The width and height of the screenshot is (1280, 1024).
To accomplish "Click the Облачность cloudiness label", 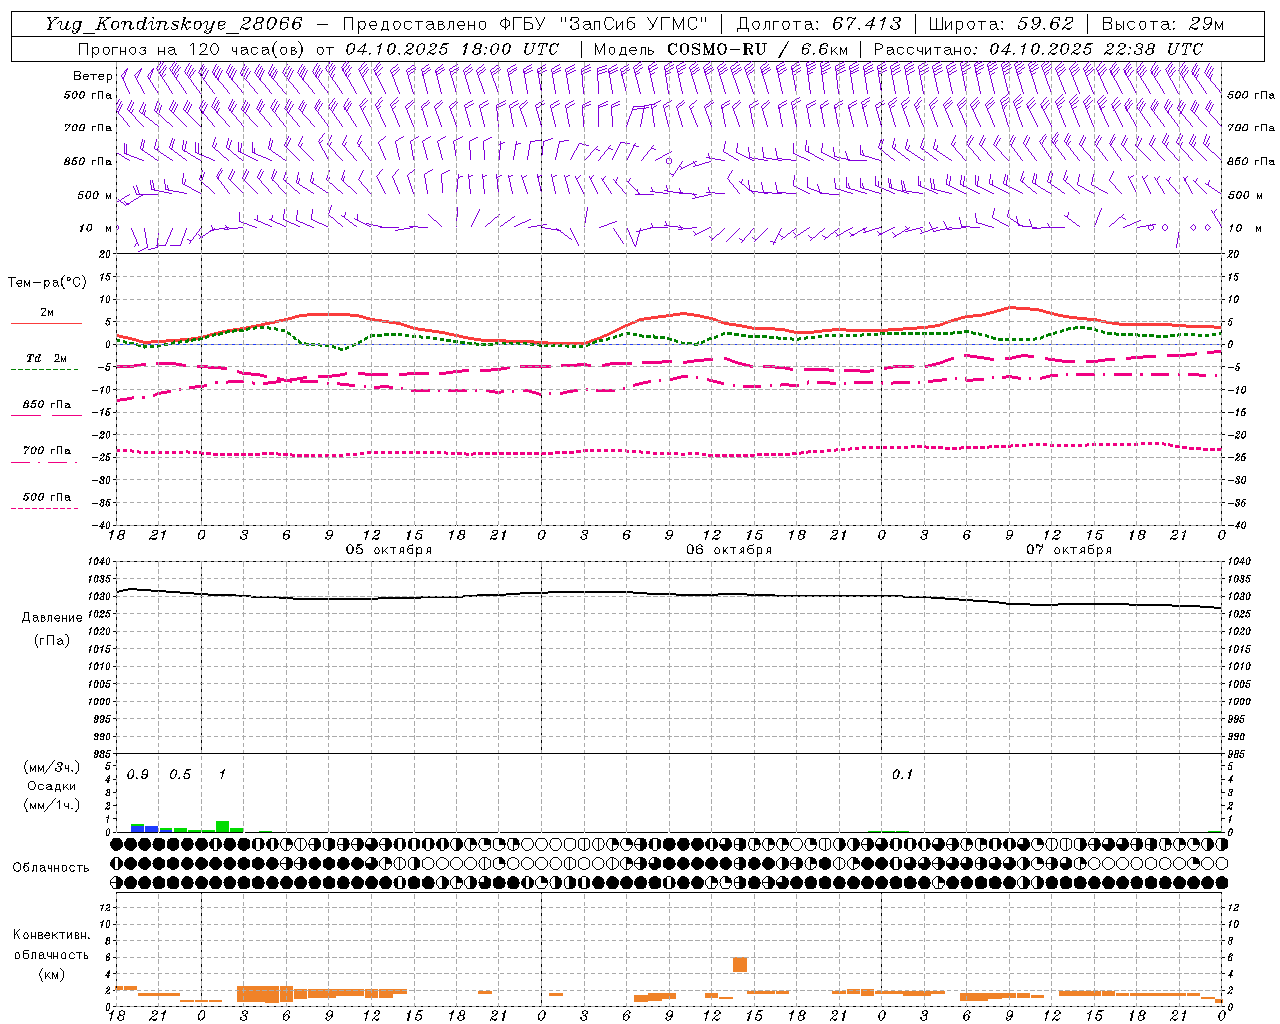I will tap(51, 867).
